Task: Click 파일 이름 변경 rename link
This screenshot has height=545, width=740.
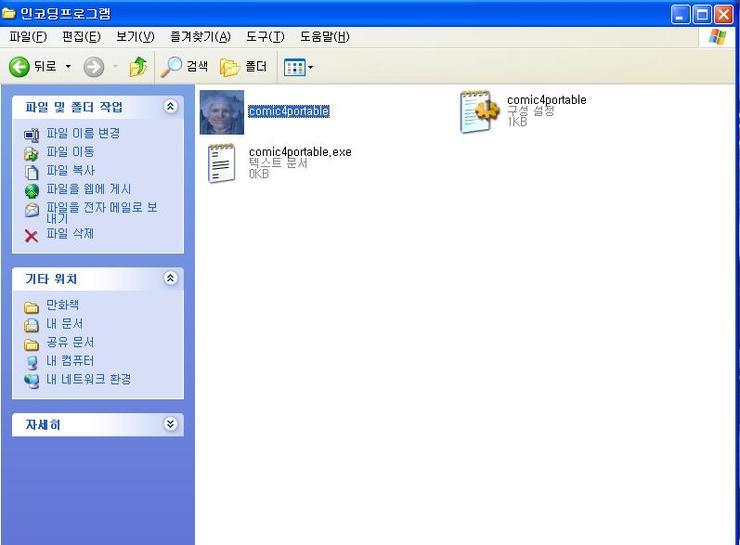Action: 82,133
